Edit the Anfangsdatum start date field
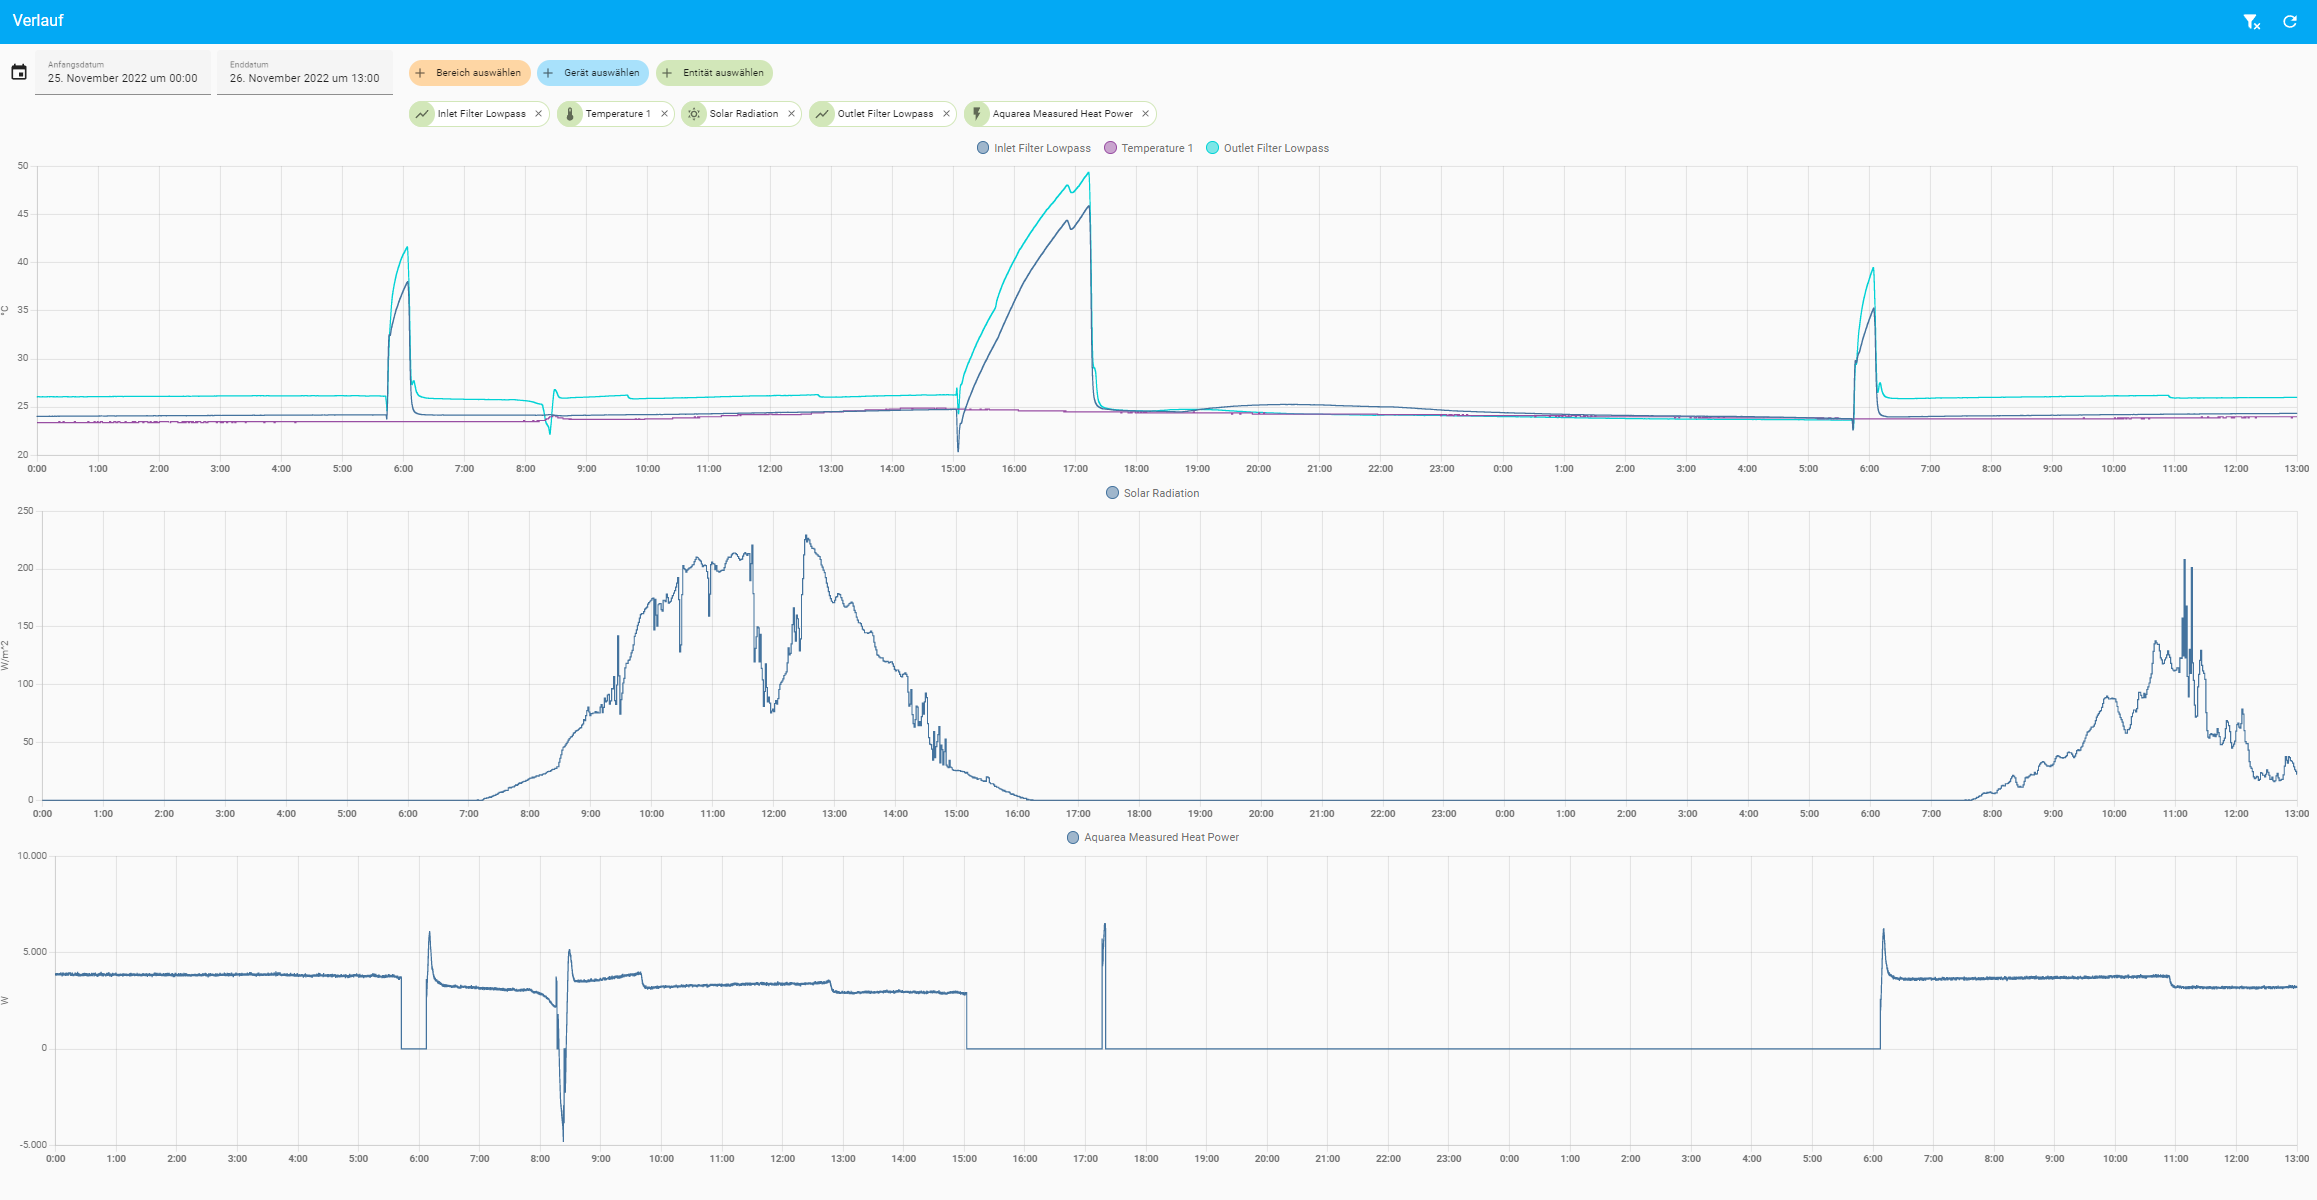 coord(123,73)
